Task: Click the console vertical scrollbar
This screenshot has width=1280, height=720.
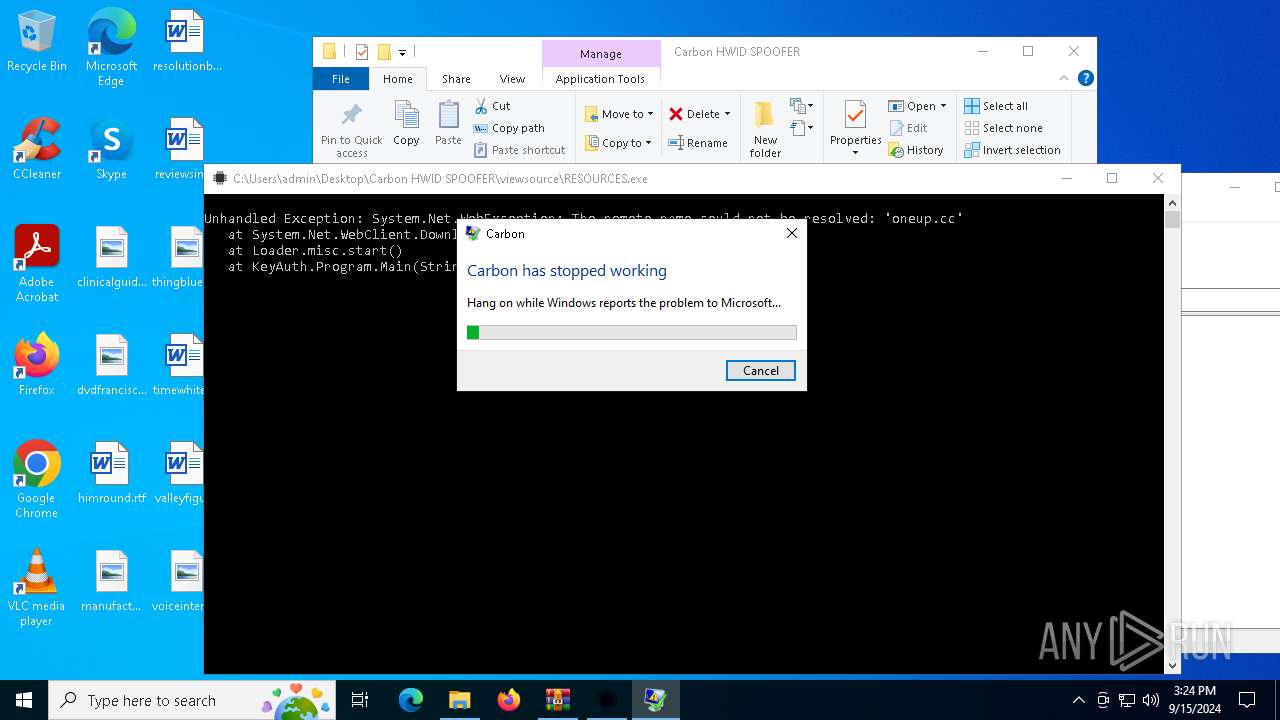Action: coord(1172,435)
